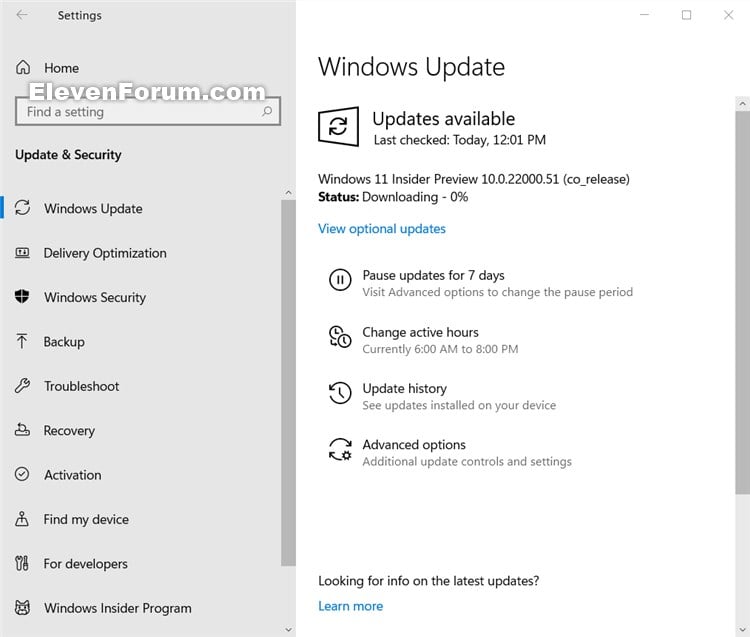The image size is (750, 637).
Task: Go to Windows Security section
Action: coord(95,297)
